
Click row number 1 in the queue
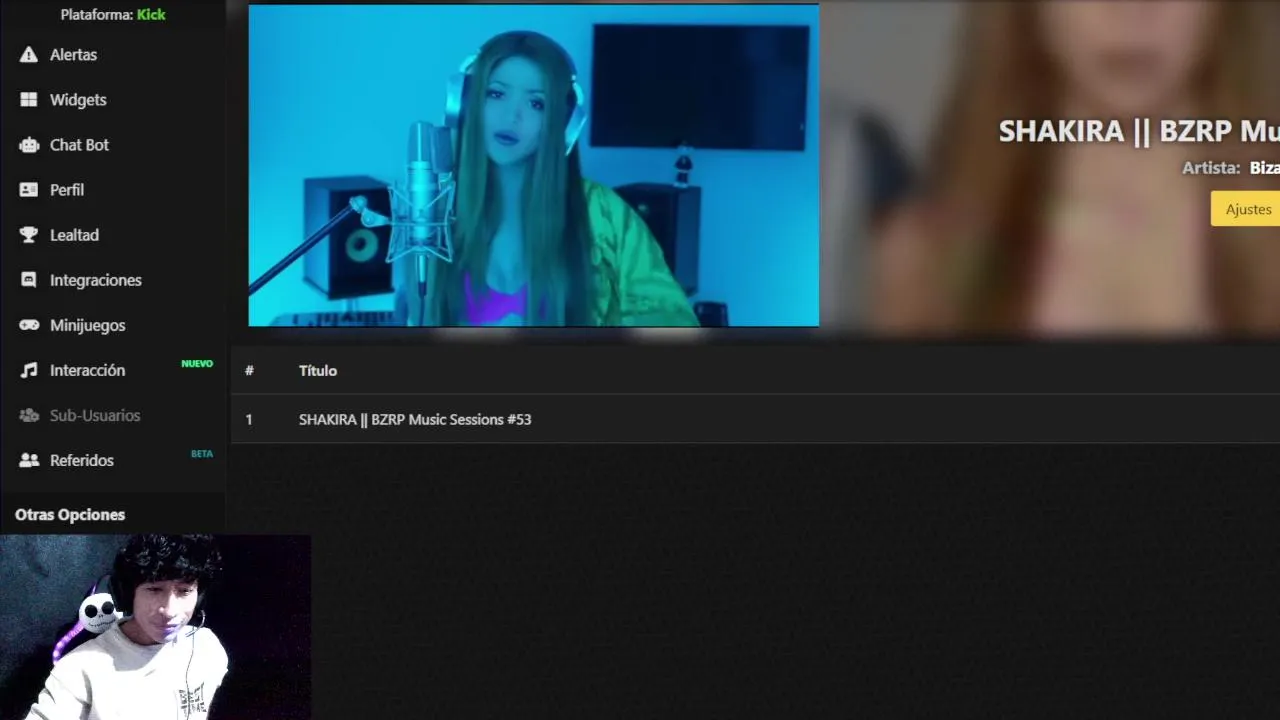coord(249,419)
